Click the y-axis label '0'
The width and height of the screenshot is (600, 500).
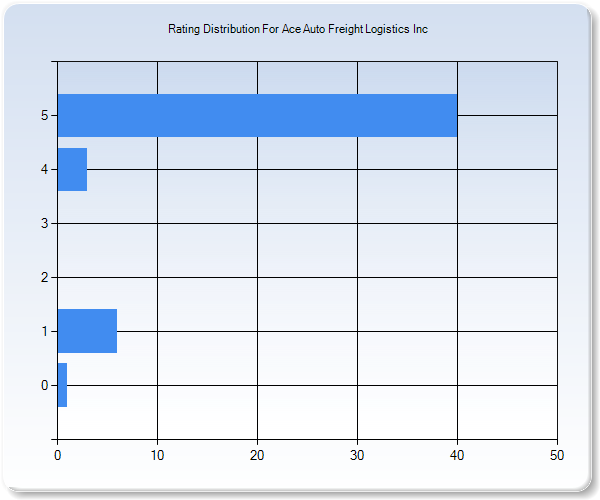(44, 385)
